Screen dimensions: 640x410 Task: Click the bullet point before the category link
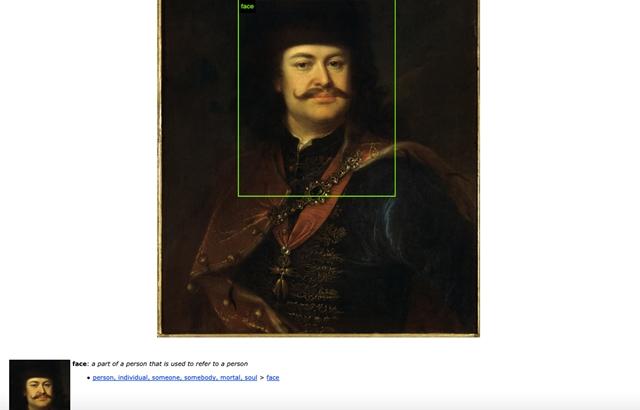point(88,378)
